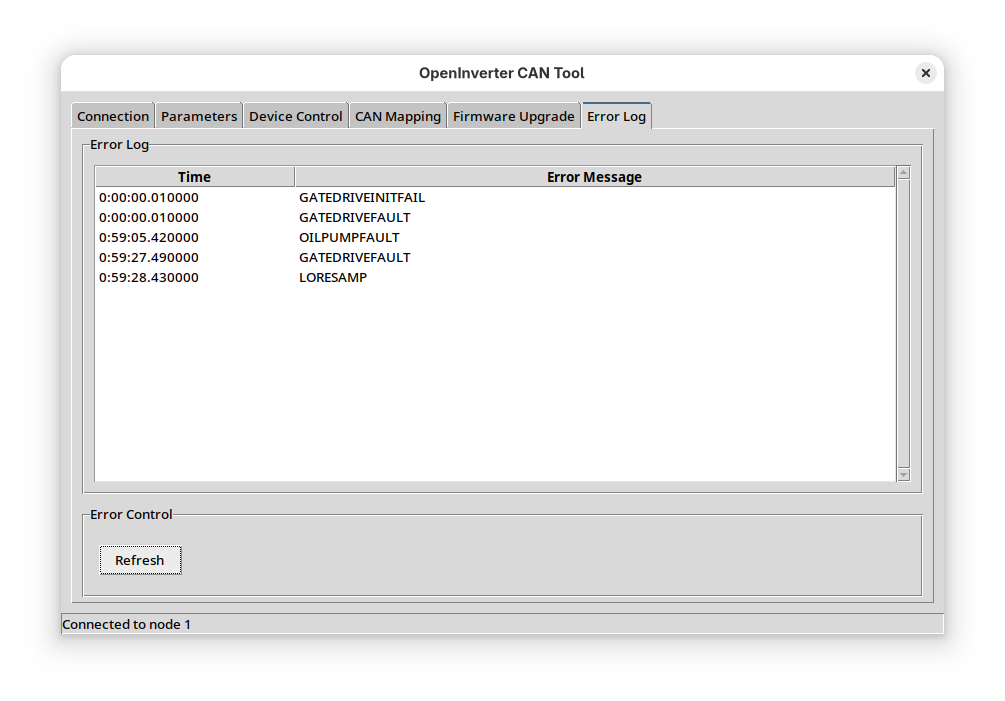Click the error log scrollbar down arrow
This screenshot has height=701, width=1005.
pos(903,475)
